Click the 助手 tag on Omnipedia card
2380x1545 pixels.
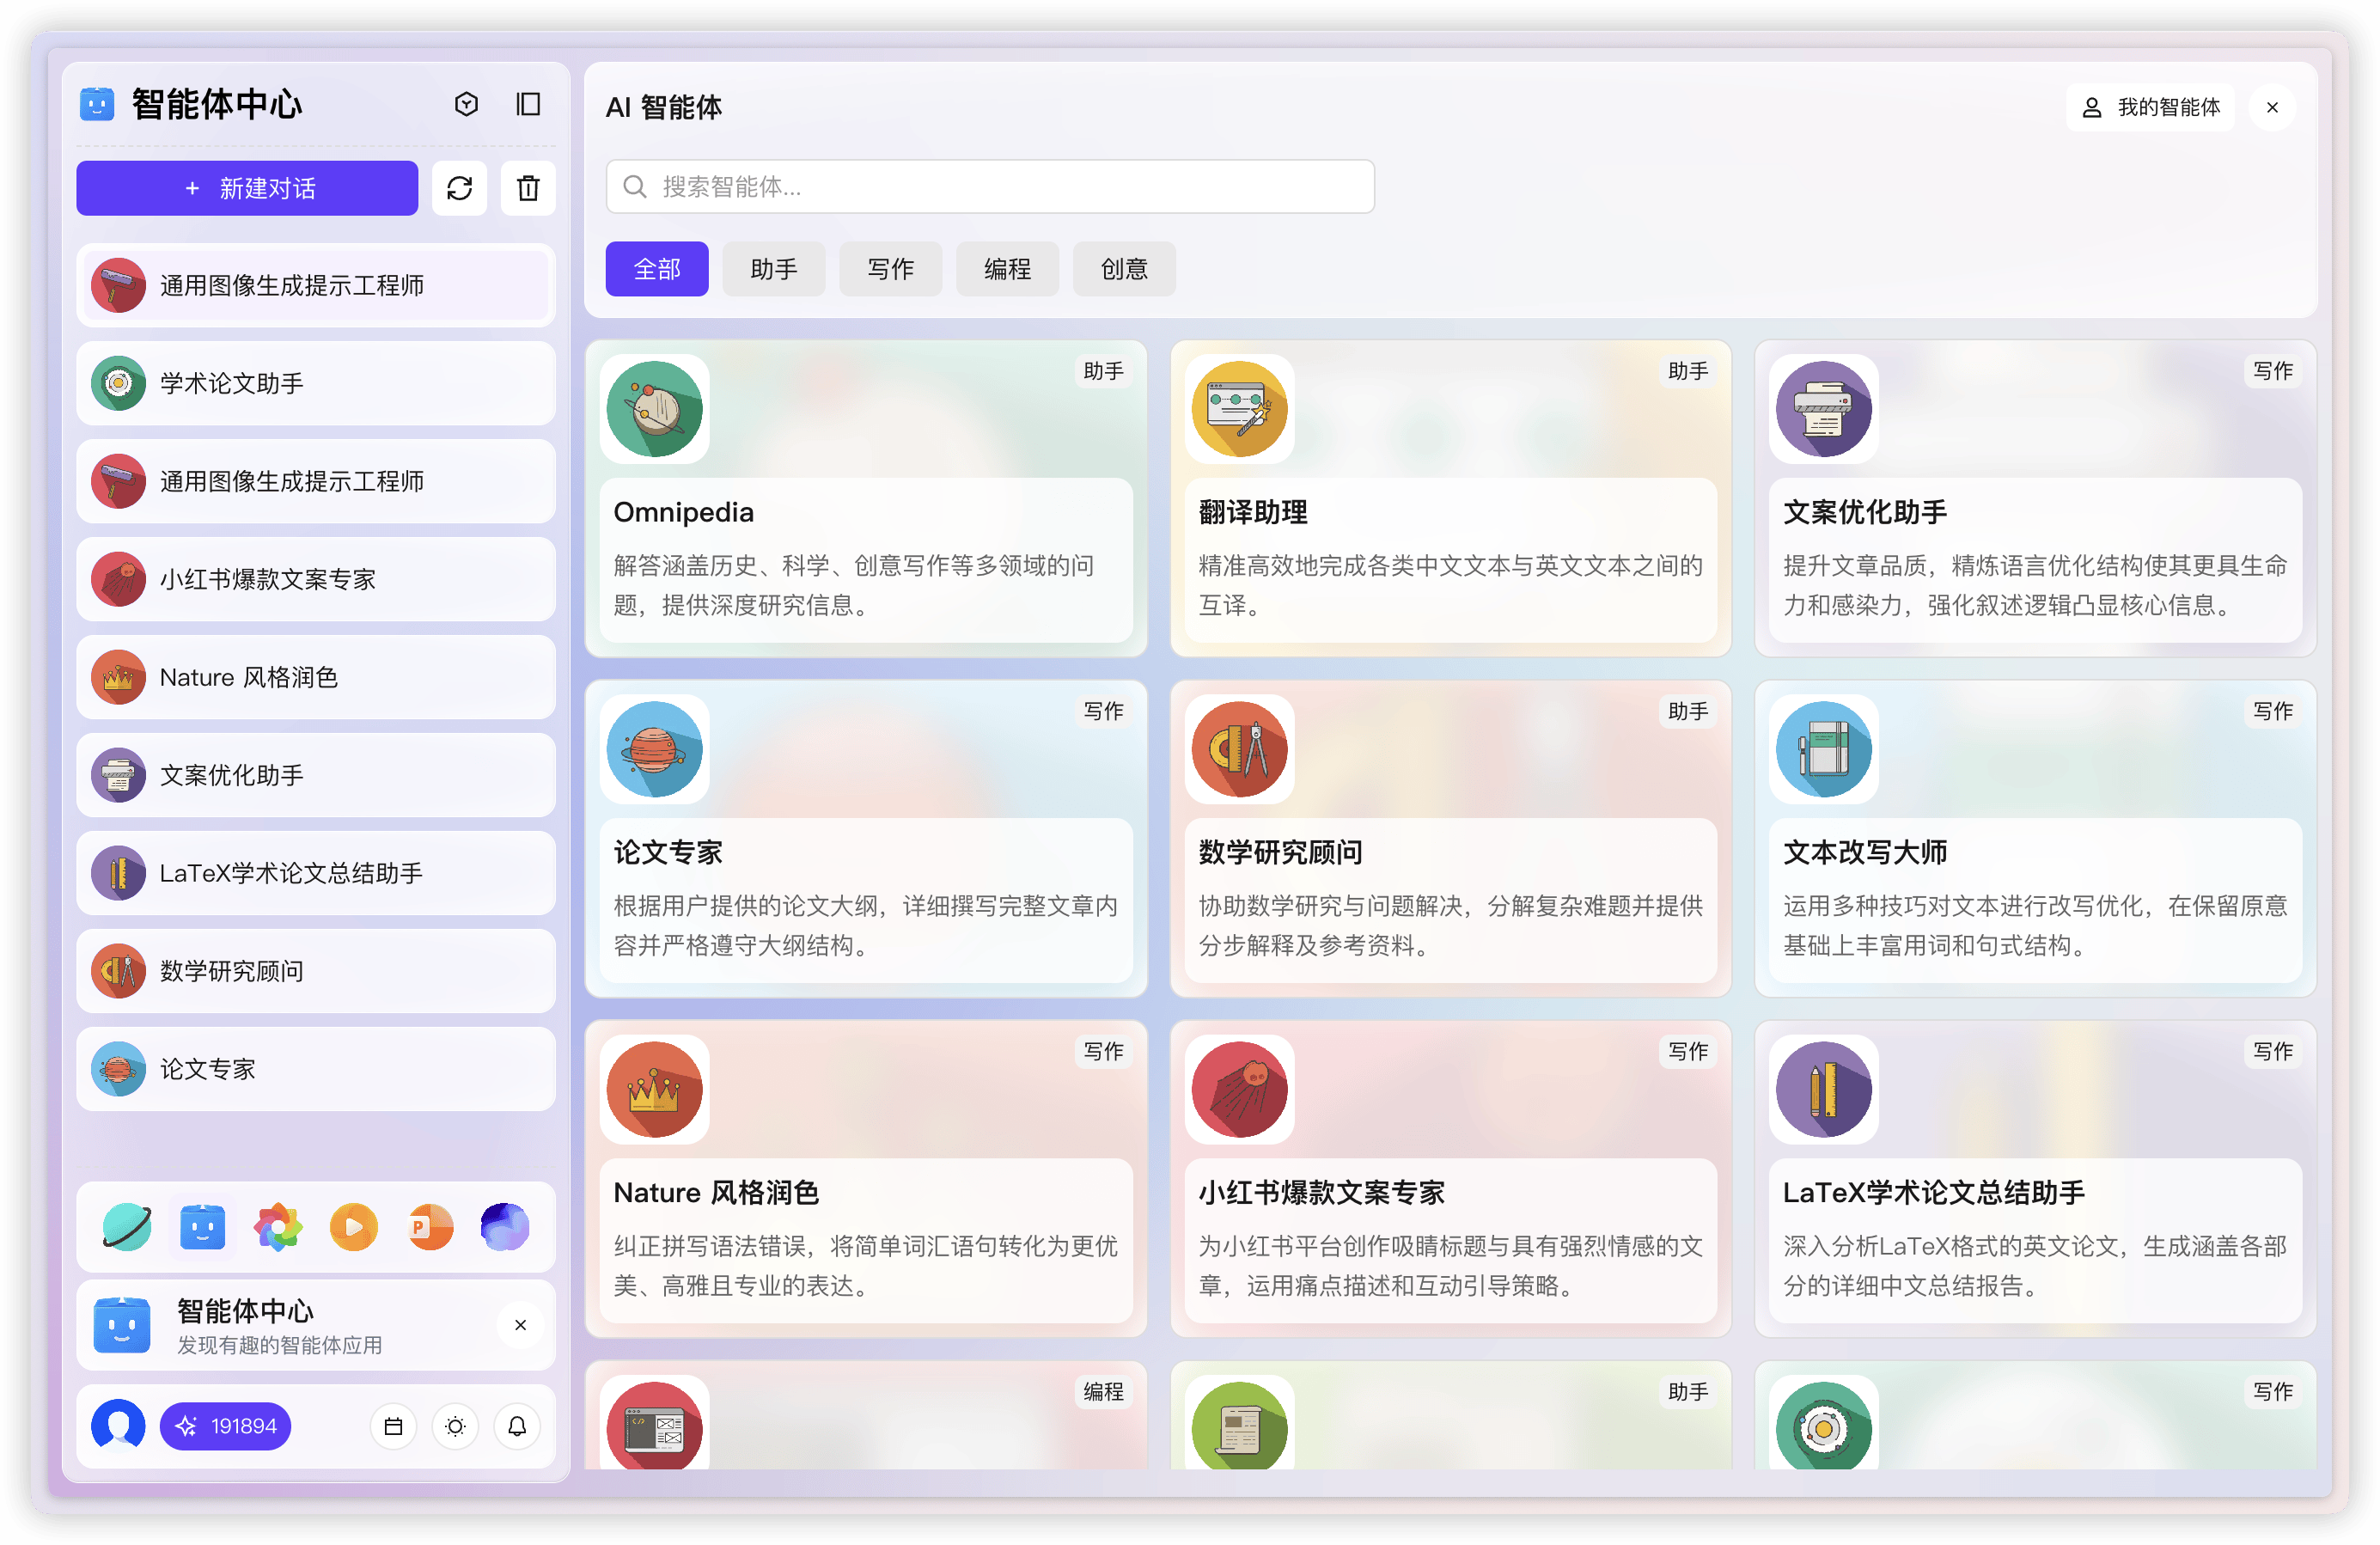[x=1103, y=371]
